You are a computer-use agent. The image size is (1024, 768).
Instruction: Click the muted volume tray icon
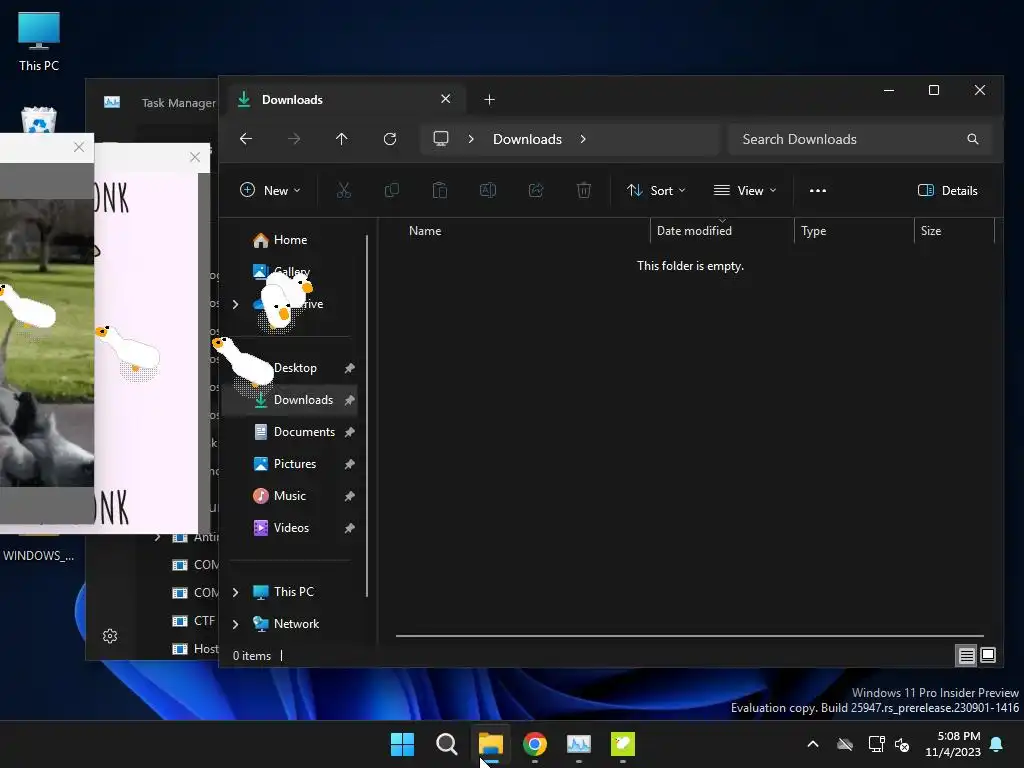coord(902,744)
